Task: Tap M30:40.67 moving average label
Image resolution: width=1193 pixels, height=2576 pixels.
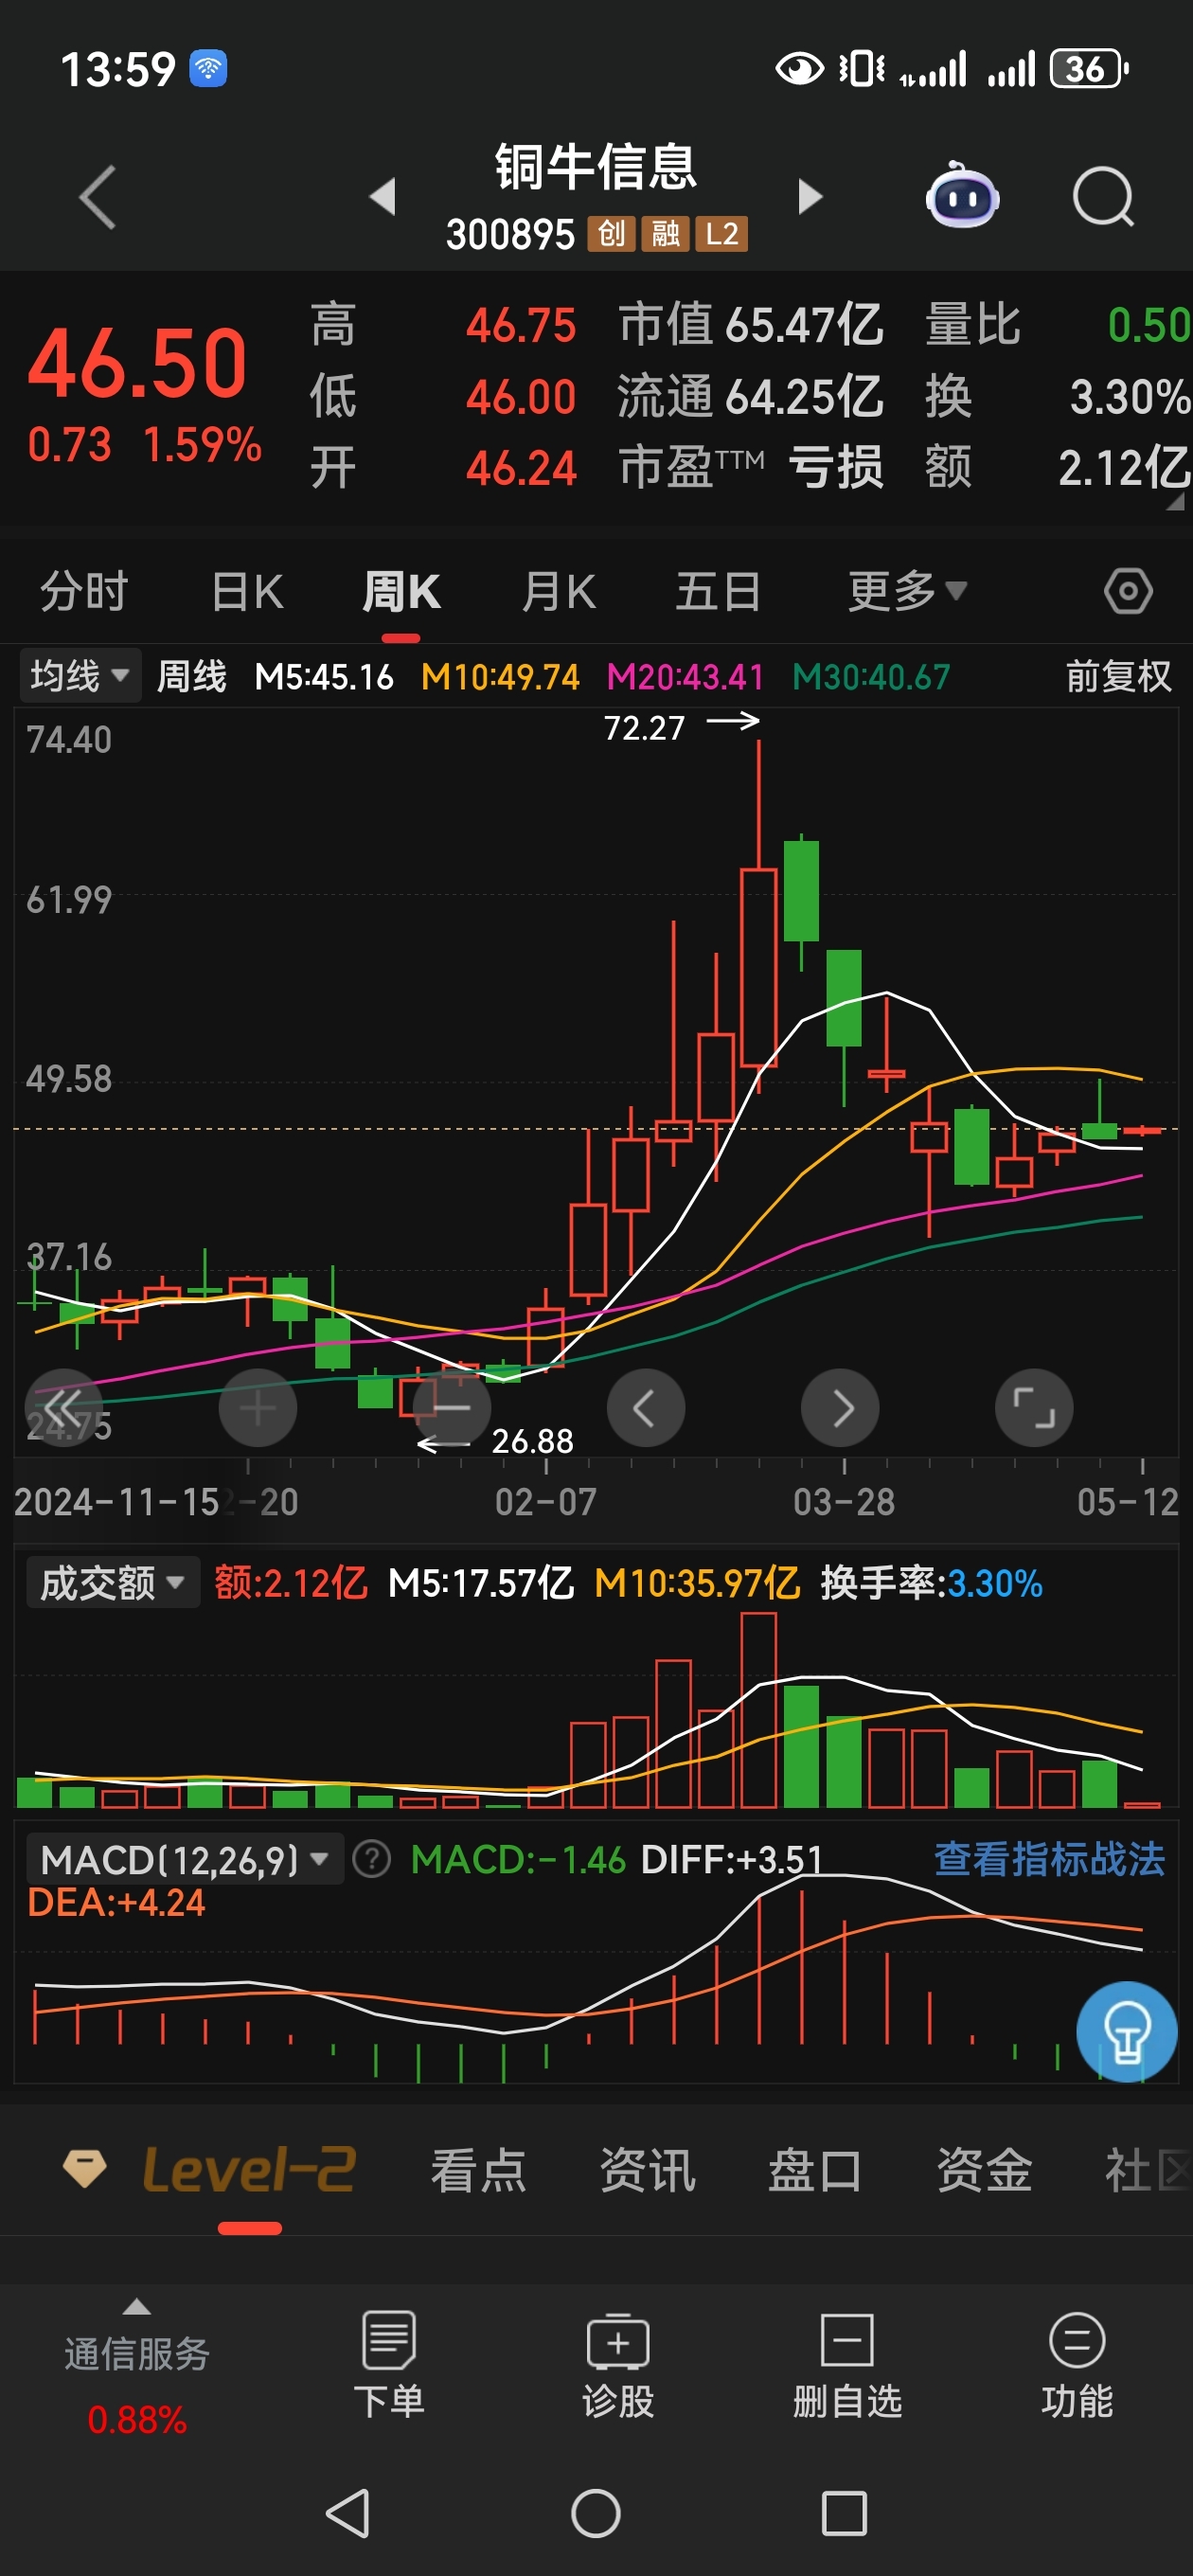Action: 871,676
